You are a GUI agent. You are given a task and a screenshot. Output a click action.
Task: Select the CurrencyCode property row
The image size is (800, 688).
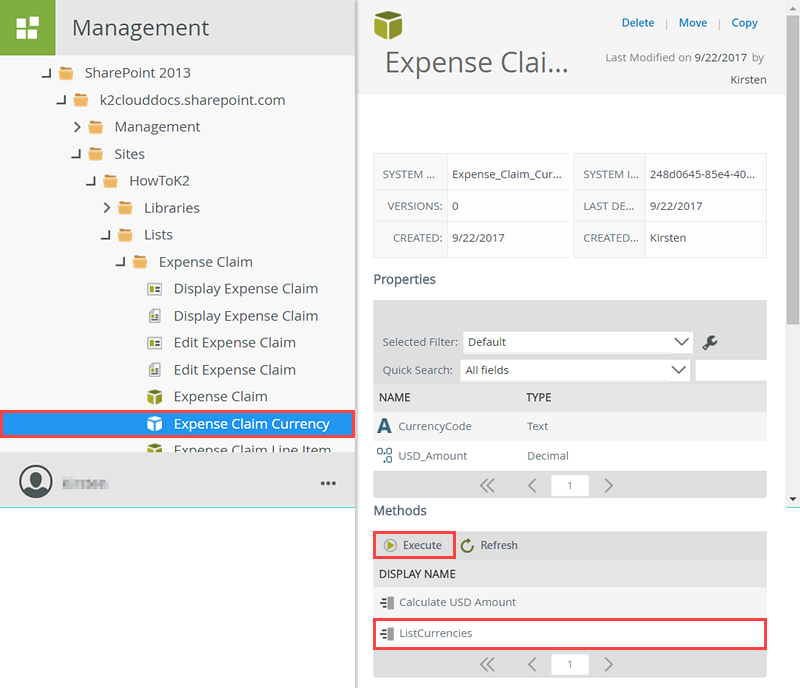[570, 426]
